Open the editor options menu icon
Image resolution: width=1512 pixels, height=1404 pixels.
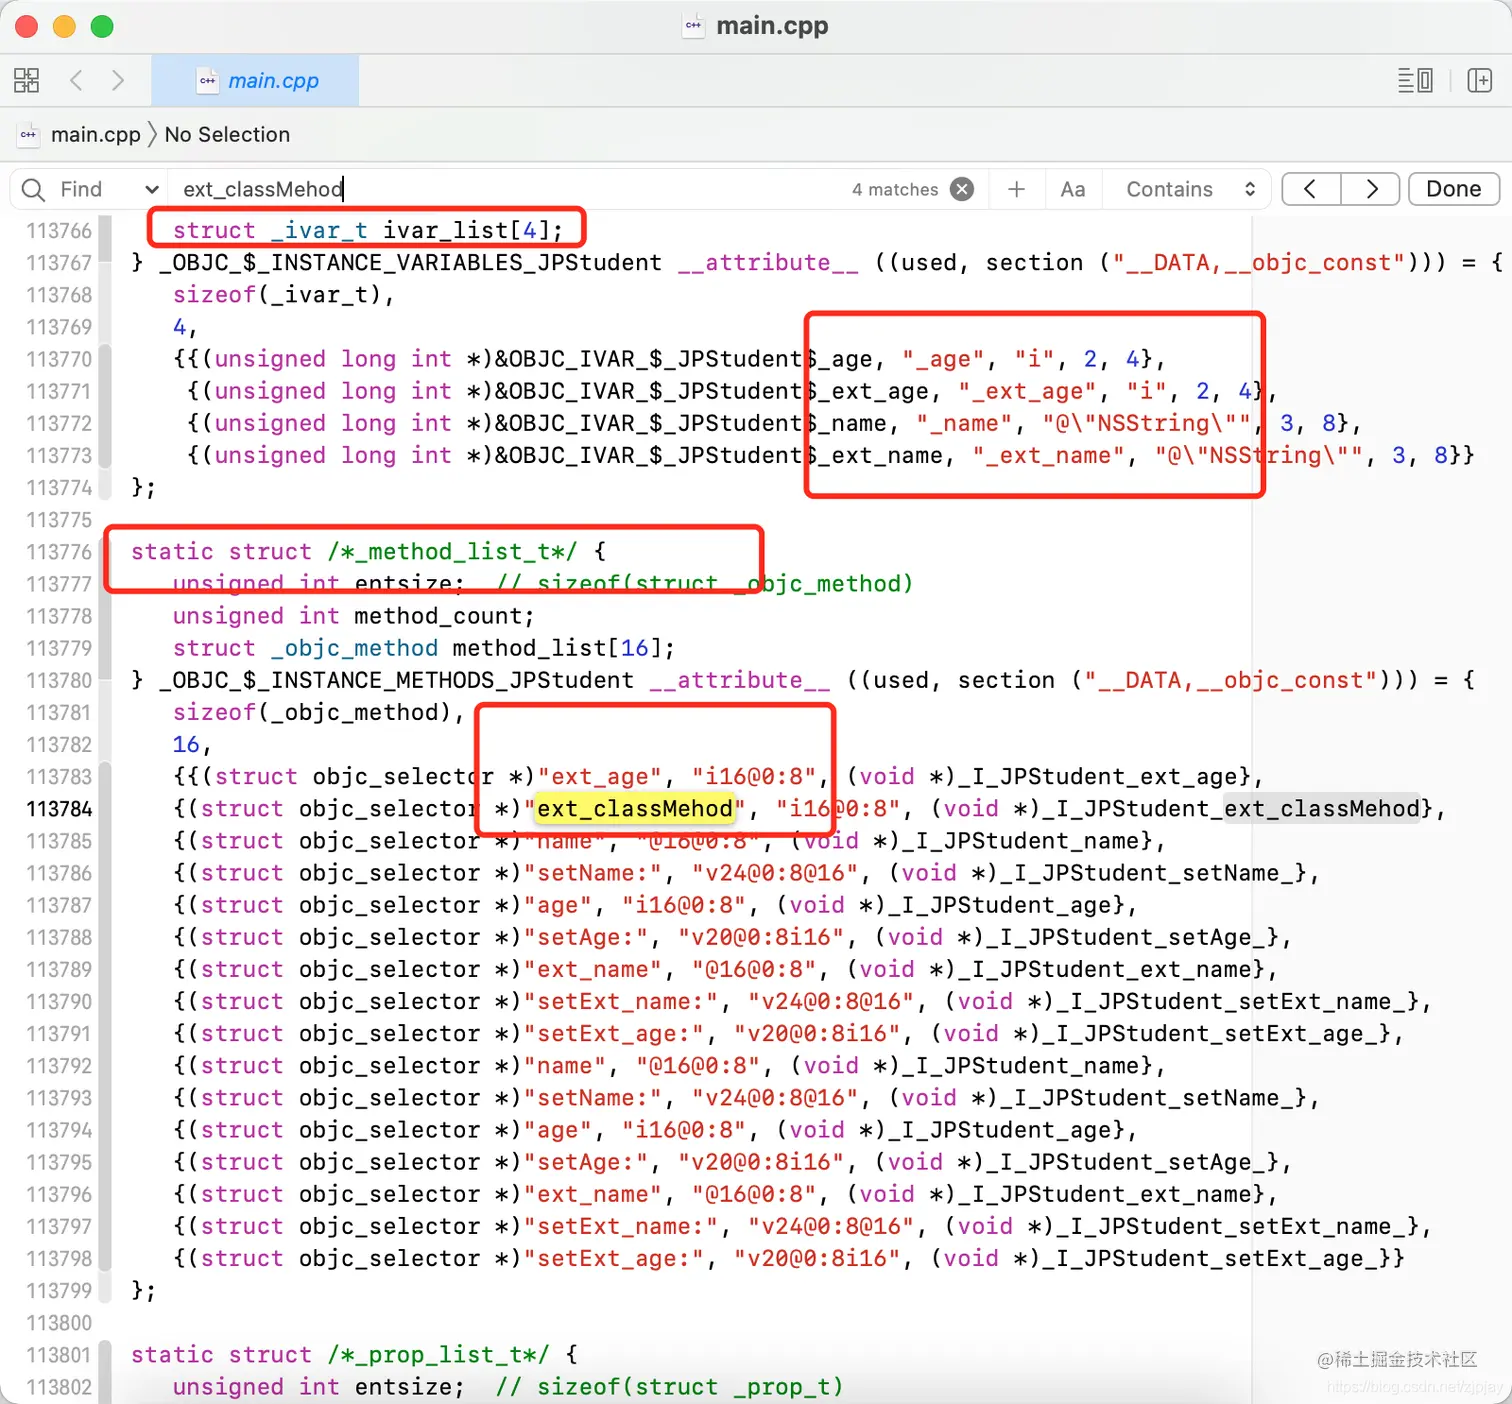coord(1415,80)
